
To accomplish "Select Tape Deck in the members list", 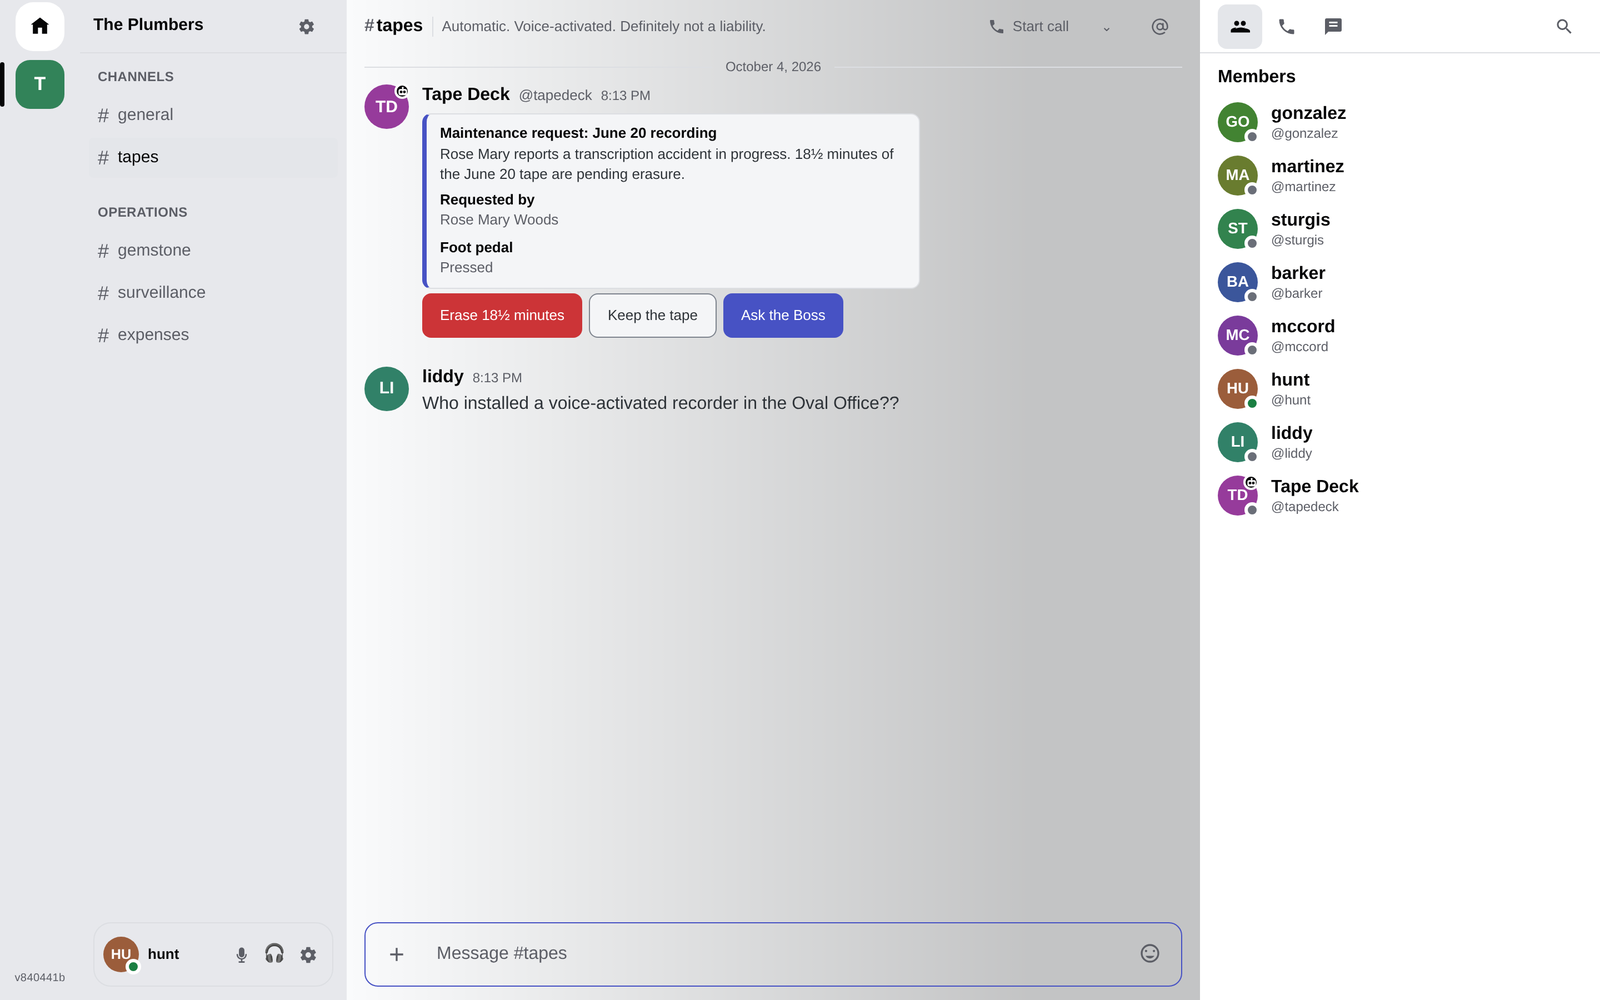I will tap(1400, 496).
